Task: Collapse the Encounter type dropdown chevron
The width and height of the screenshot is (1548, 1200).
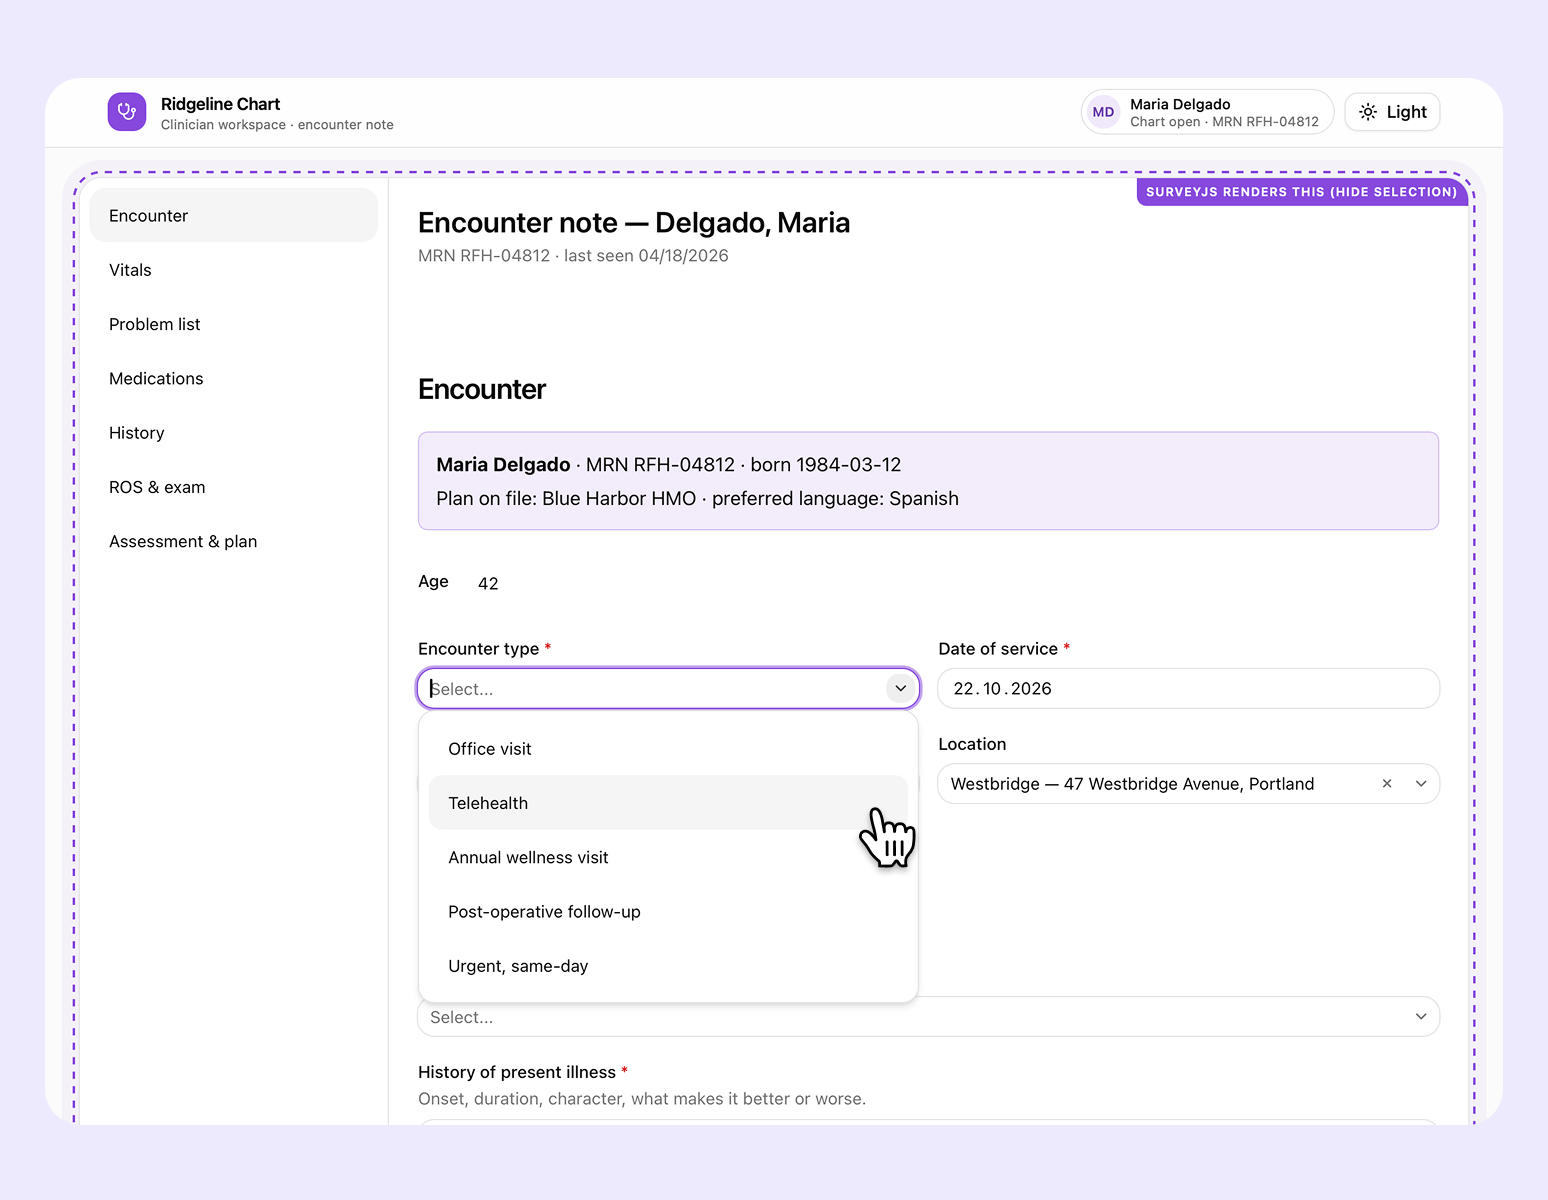Action: click(901, 688)
